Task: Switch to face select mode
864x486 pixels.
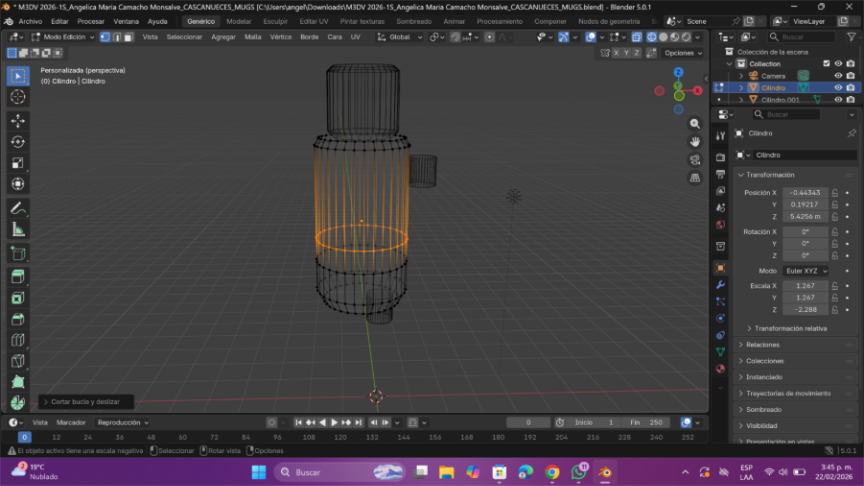Action: point(128,37)
